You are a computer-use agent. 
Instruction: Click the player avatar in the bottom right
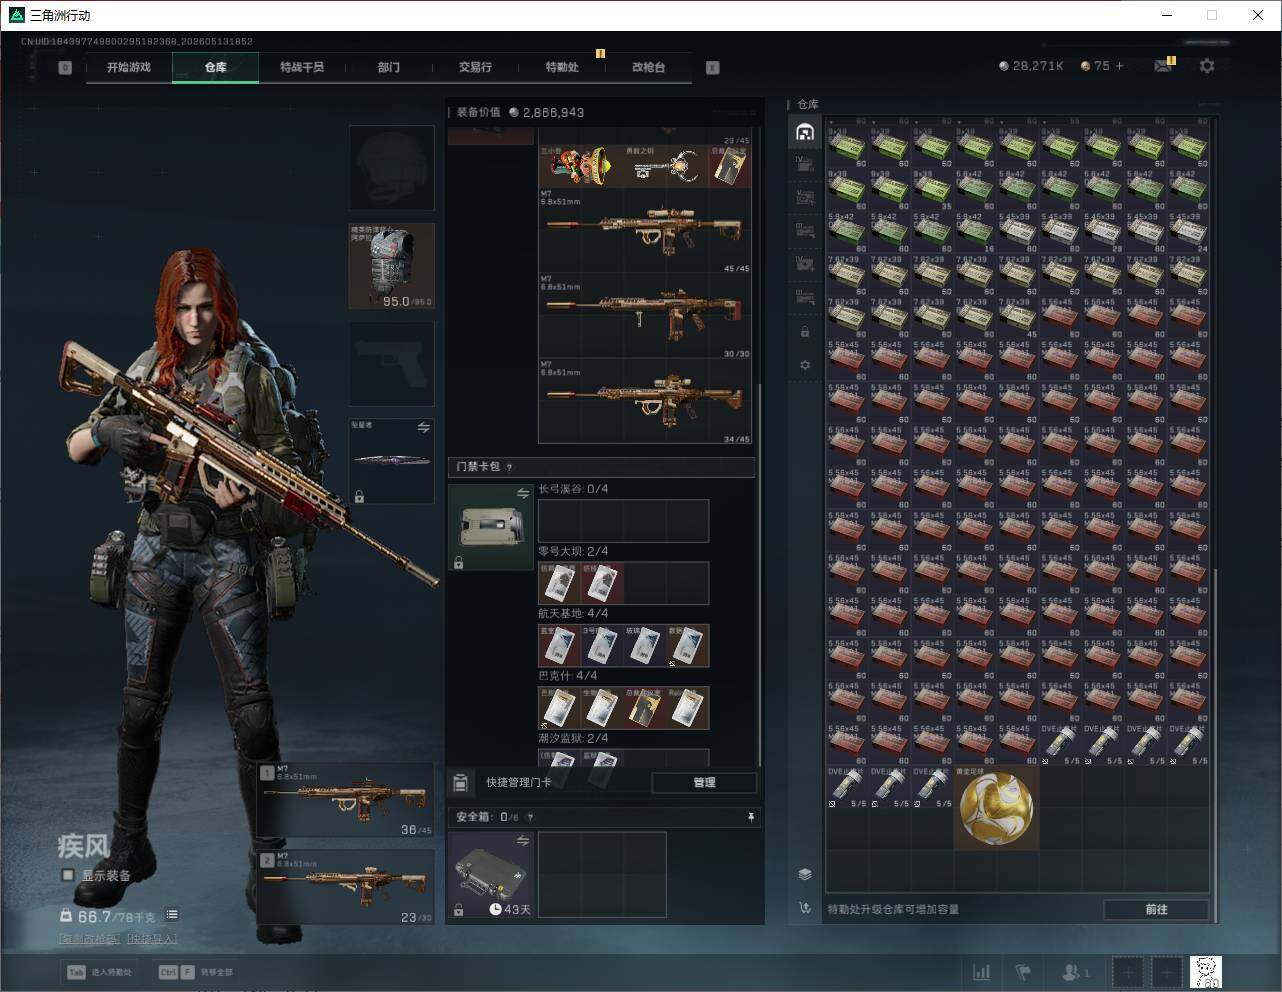tap(1205, 972)
